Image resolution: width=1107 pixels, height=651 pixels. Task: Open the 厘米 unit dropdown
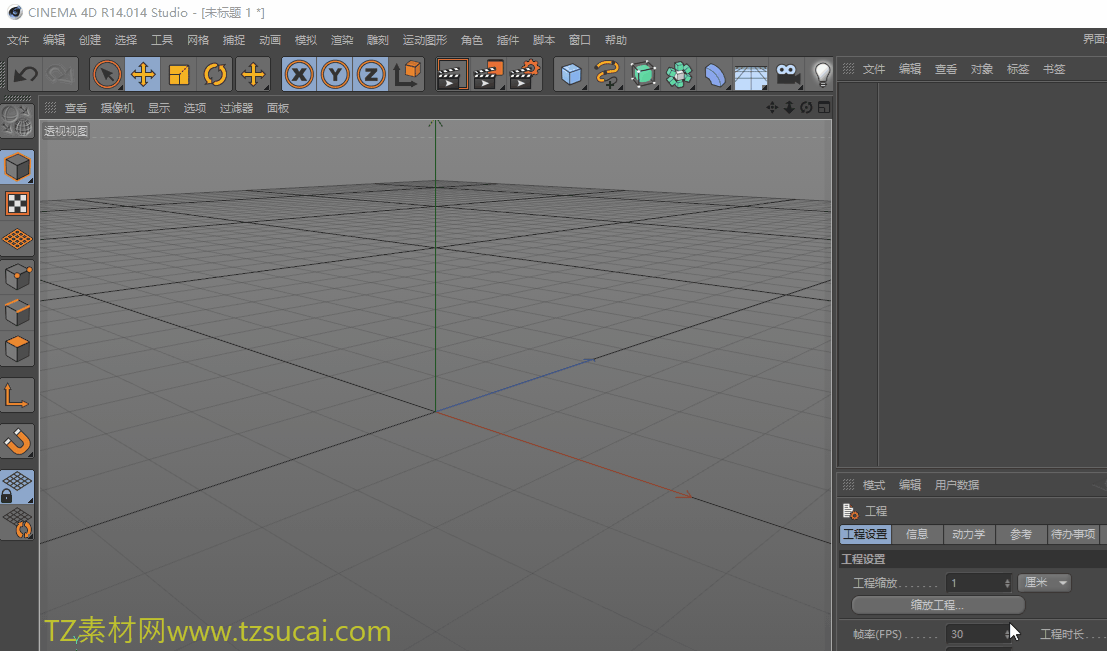point(1044,583)
